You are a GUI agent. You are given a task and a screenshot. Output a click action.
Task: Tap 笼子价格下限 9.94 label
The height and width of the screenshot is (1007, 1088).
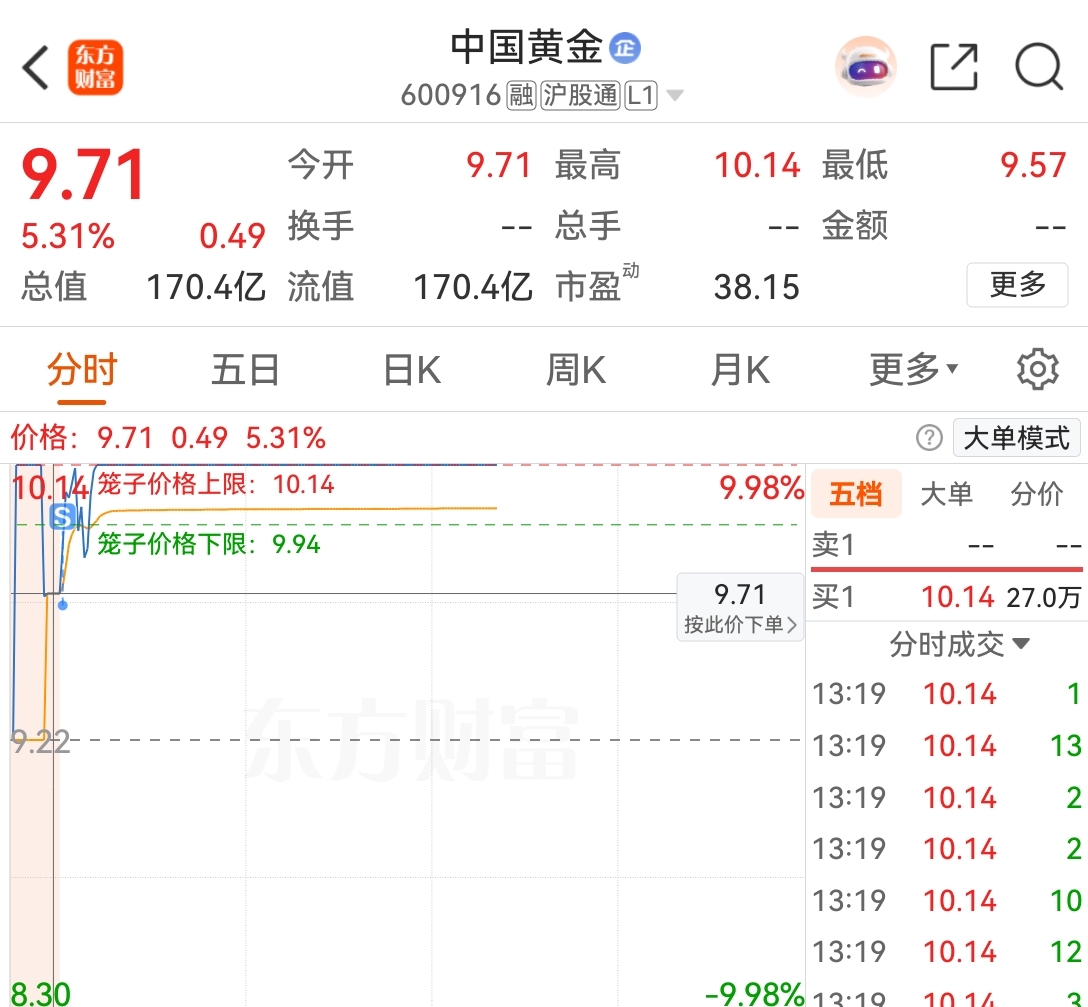click(x=209, y=543)
